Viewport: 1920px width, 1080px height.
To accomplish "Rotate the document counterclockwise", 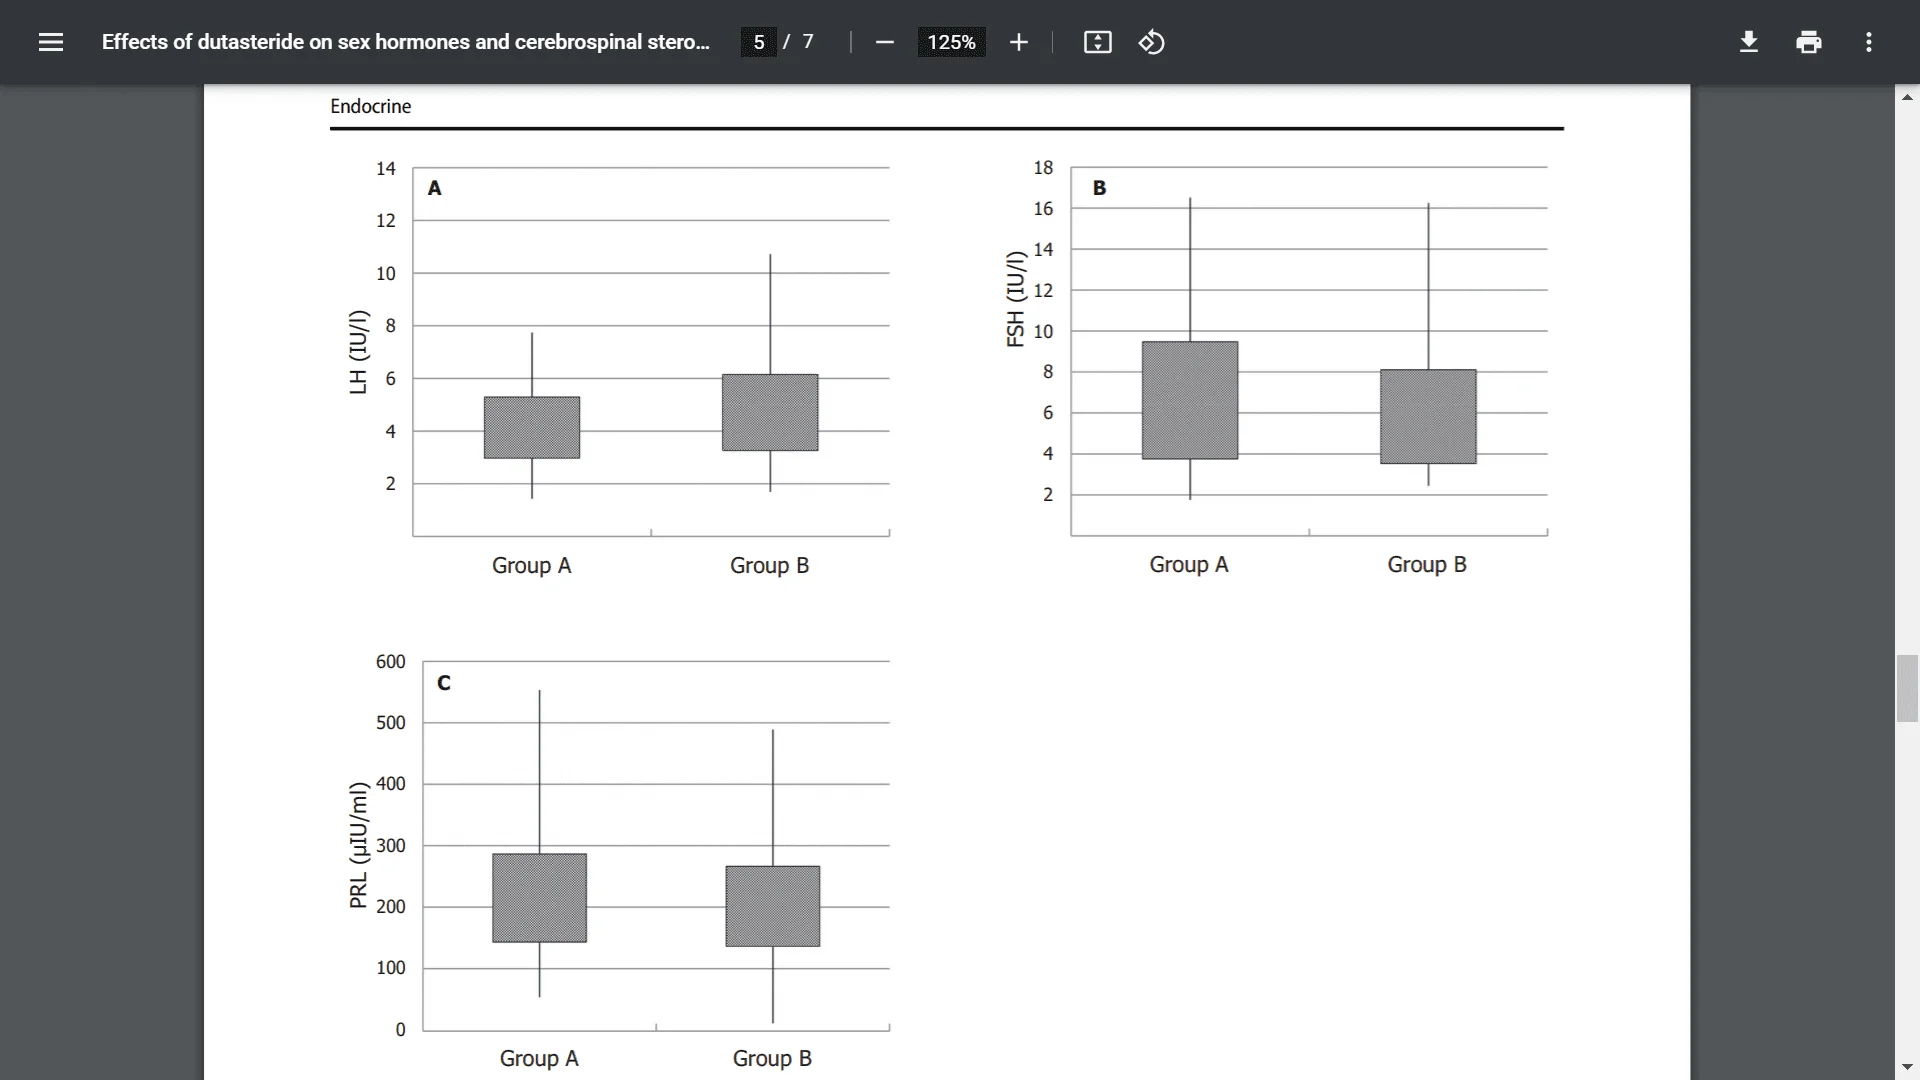I will 1151,42.
